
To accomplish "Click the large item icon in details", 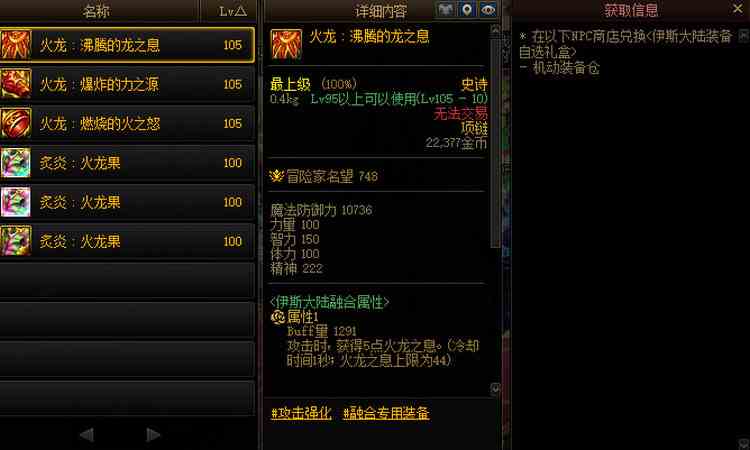I will click(x=286, y=44).
